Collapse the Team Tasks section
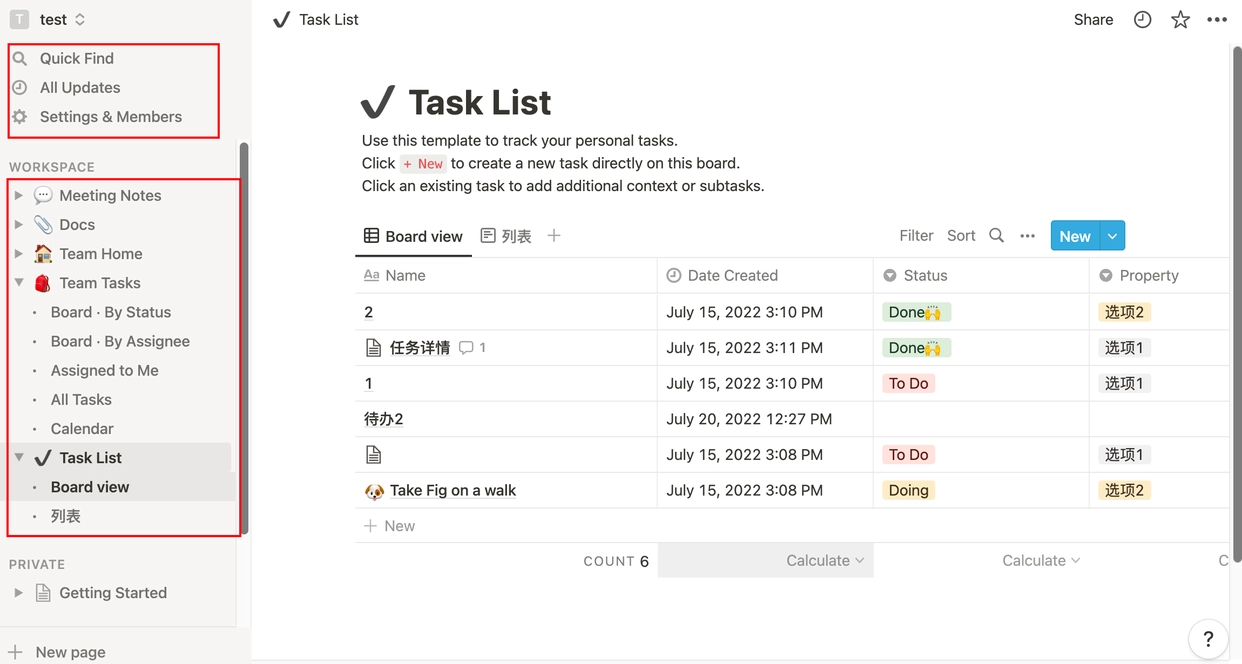The height and width of the screenshot is (664, 1242). coord(18,283)
